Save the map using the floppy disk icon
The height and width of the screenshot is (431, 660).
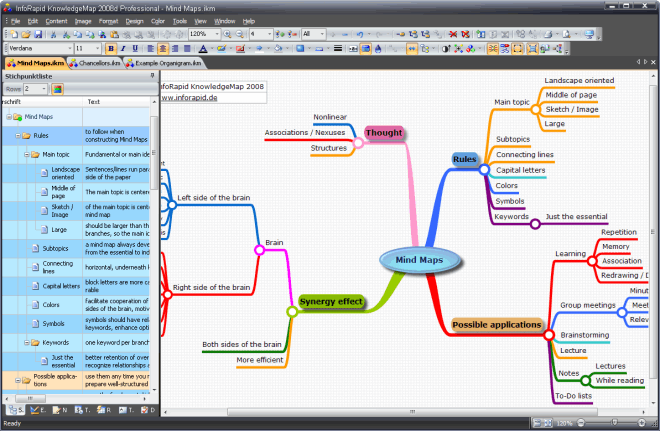point(38,34)
